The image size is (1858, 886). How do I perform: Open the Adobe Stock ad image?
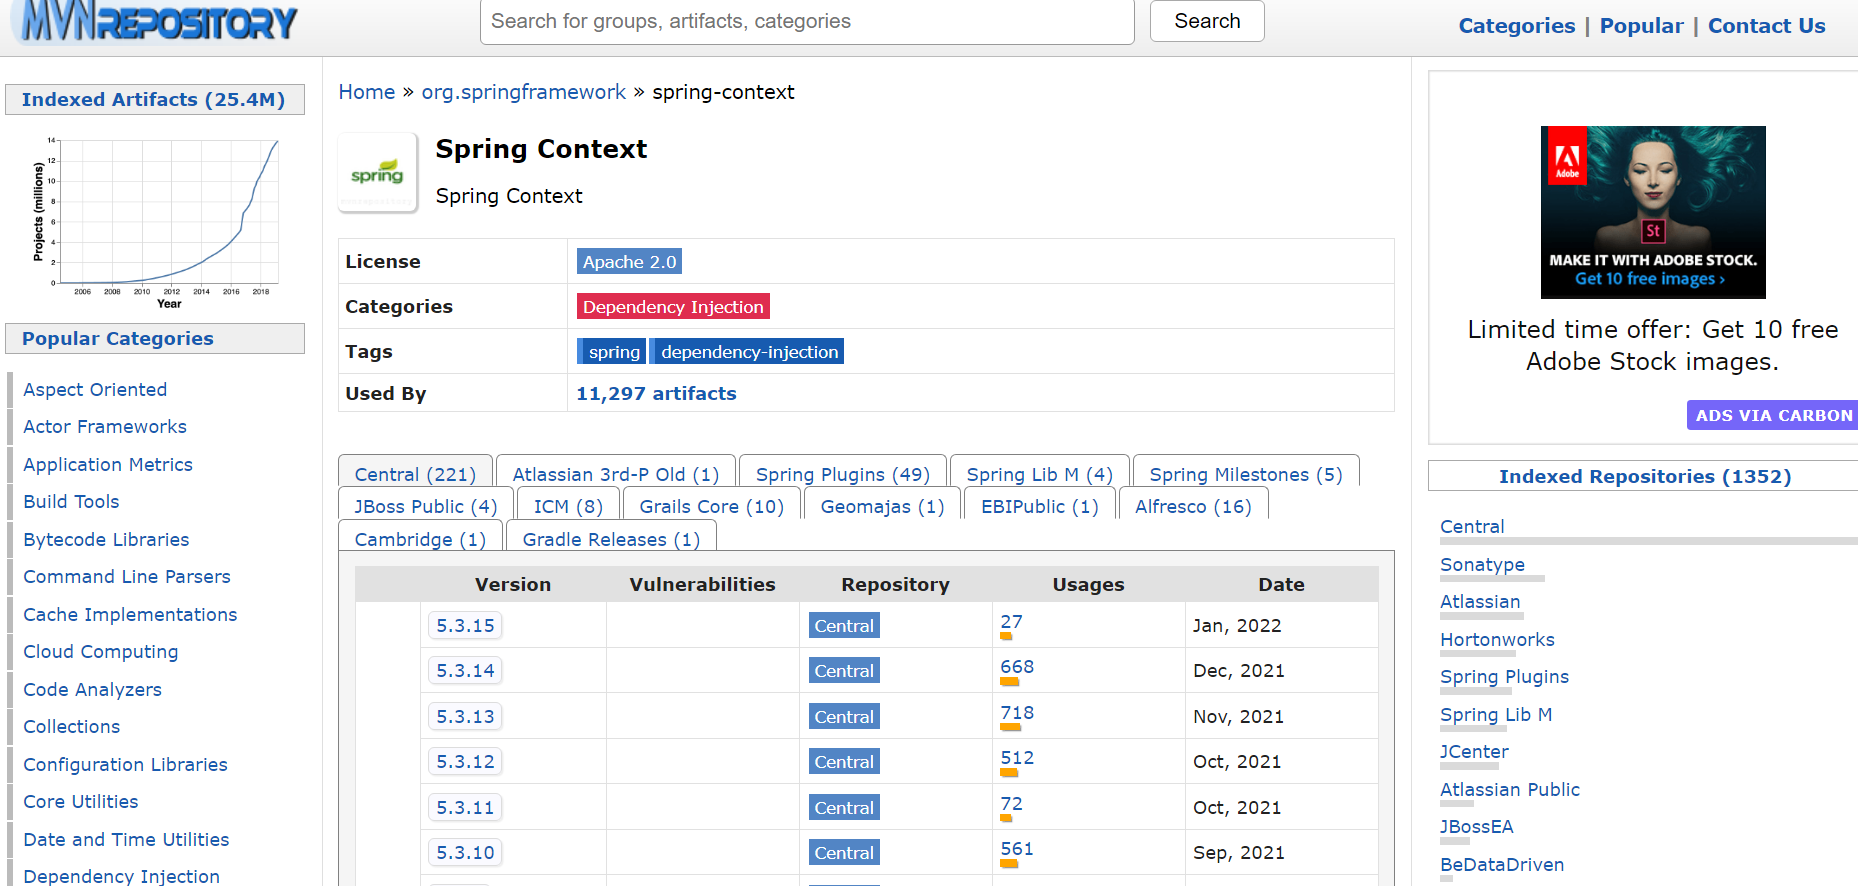pos(1653,212)
